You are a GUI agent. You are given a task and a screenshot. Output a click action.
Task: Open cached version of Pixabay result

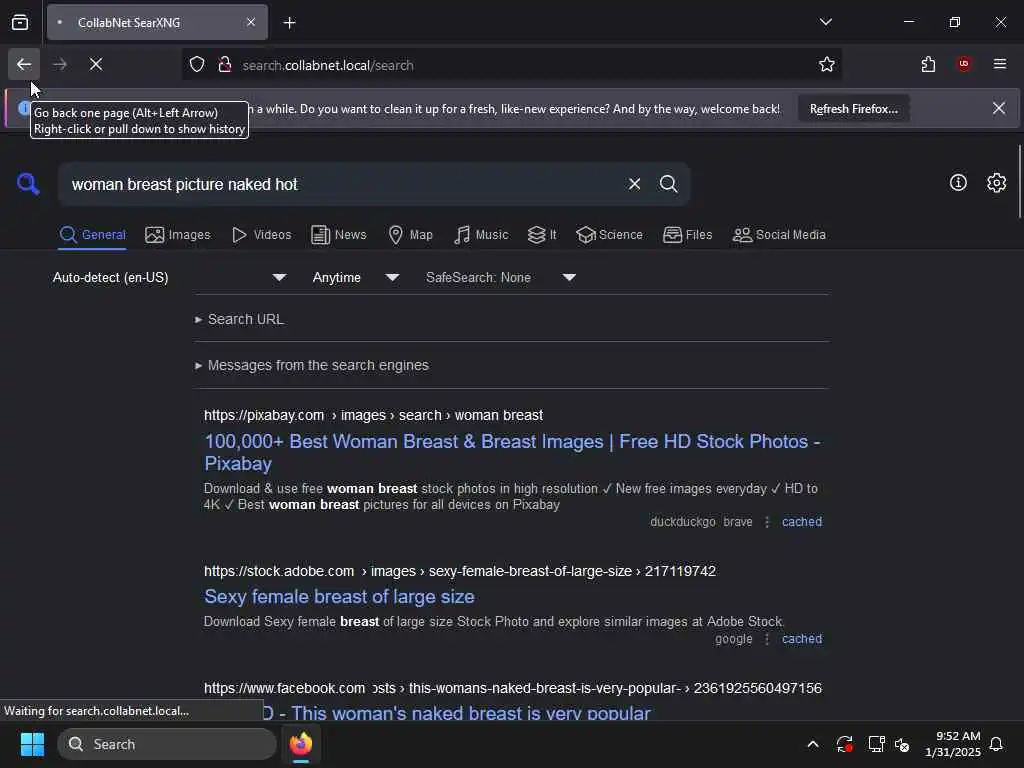click(802, 522)
